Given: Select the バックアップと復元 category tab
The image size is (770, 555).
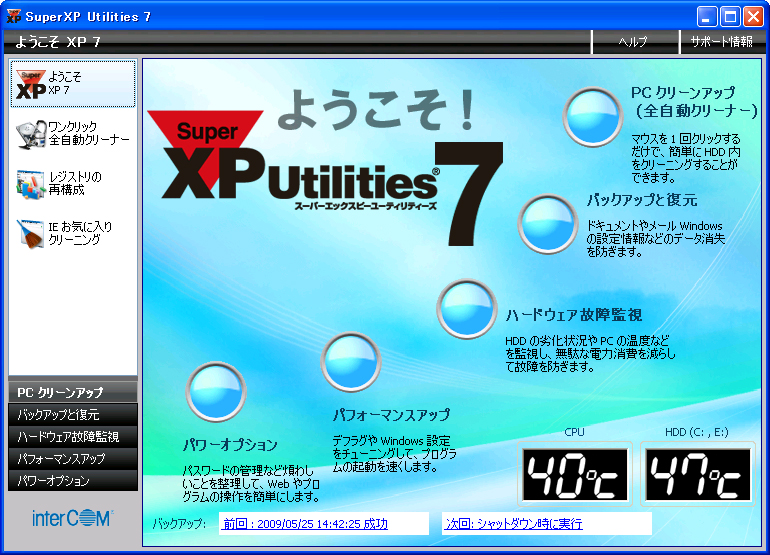Looking at the screenshot, I should (73, 415).
